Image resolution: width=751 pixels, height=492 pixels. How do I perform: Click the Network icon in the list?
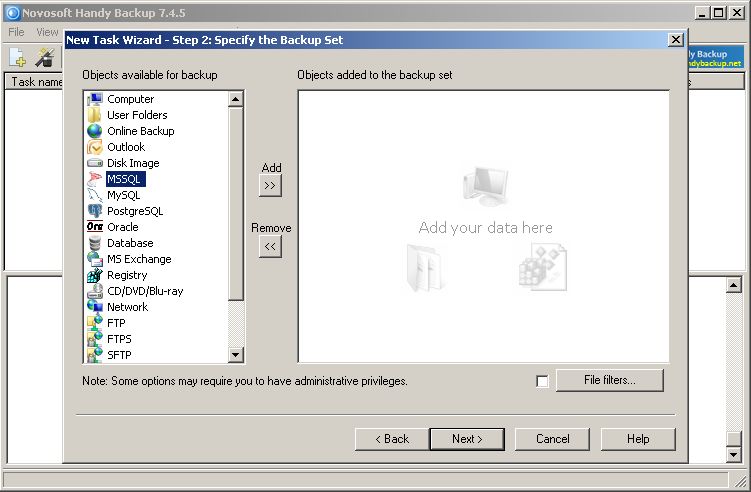pos(95,307)
